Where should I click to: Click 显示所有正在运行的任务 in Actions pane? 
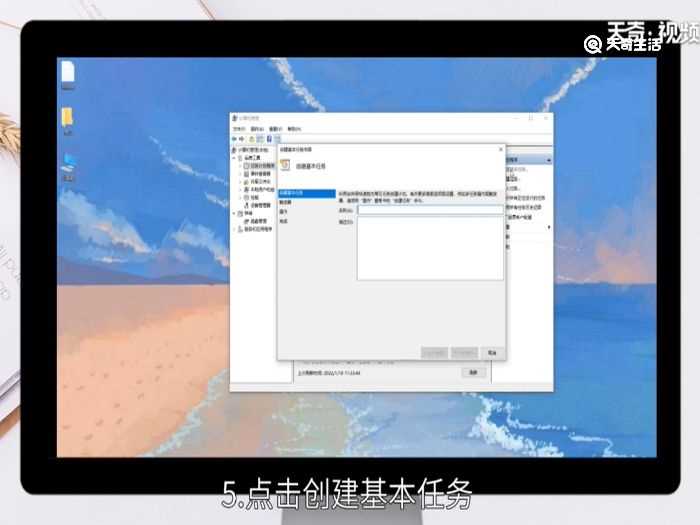(x=525, y=198)
